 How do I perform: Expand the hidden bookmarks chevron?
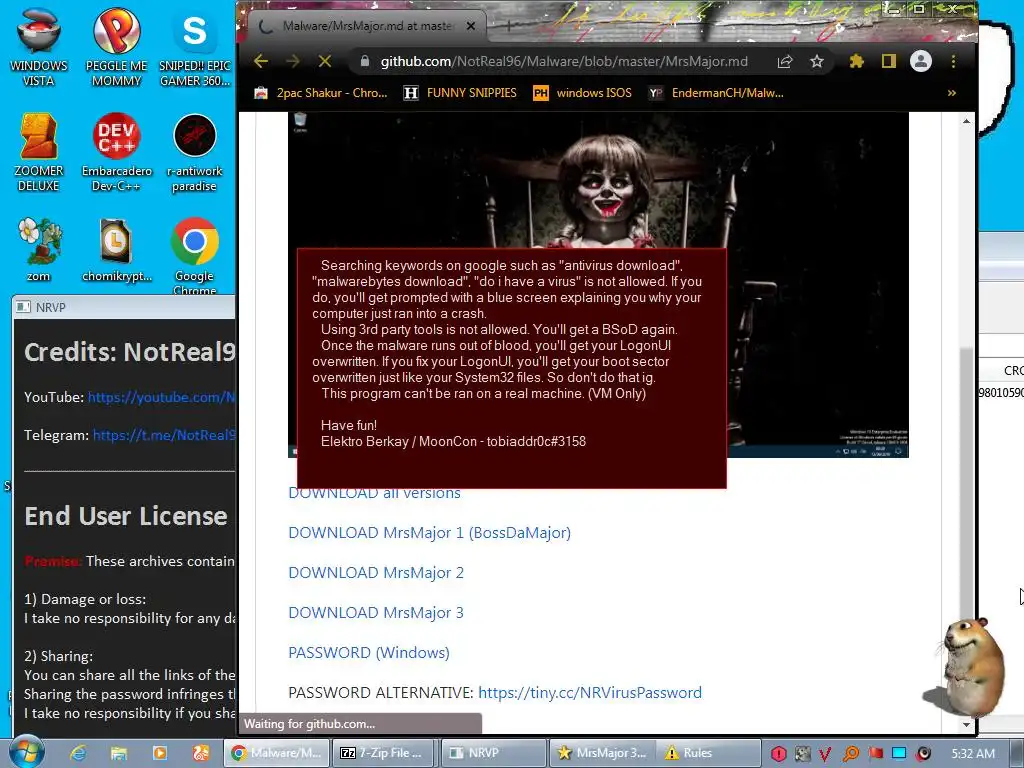[952, 93]
